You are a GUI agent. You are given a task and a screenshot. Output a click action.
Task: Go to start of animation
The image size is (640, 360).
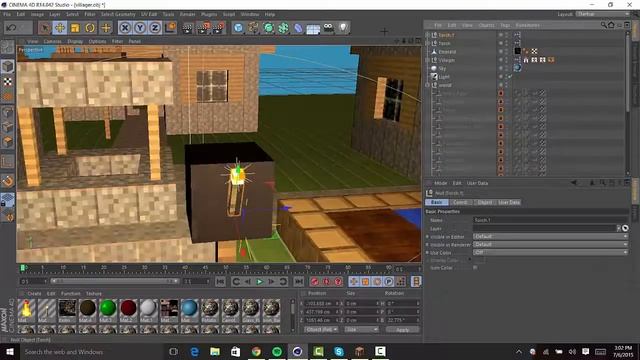tap(220, 282)
